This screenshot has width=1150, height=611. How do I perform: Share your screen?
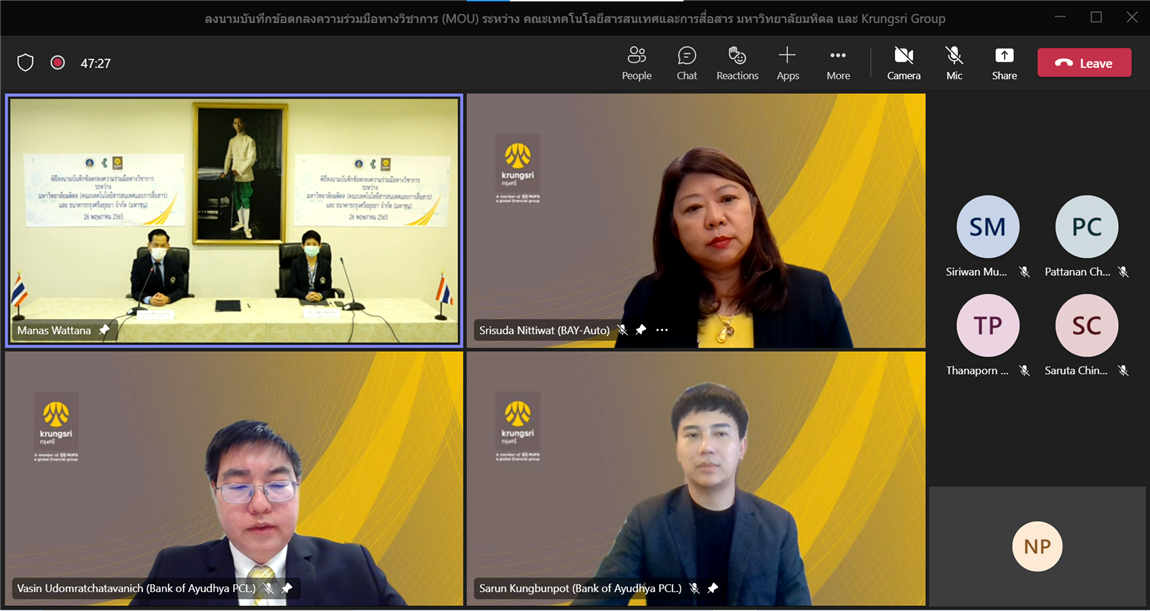[x=1004, y=63]
